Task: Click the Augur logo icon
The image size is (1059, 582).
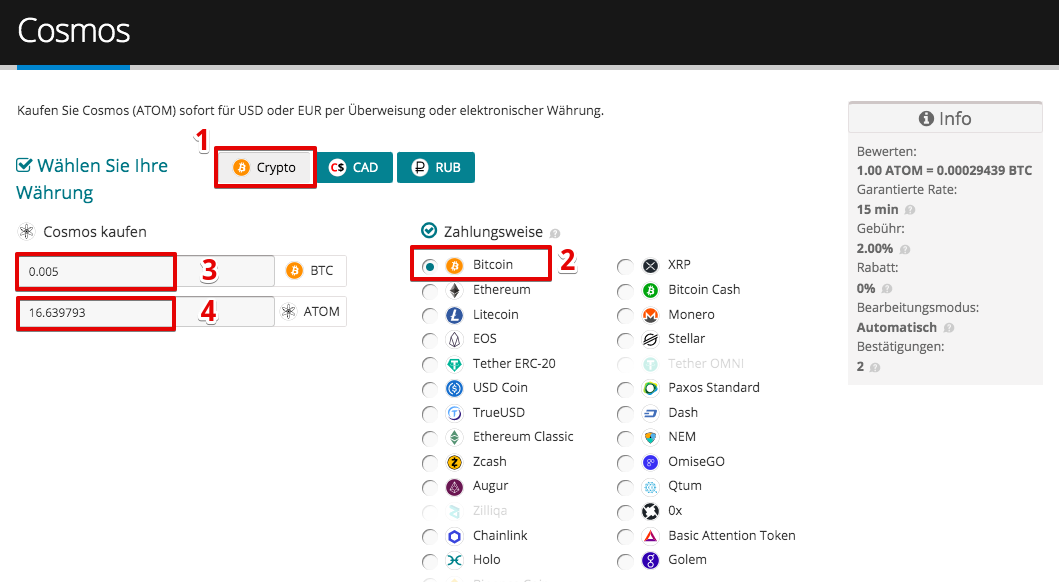Action: point(455,486)
